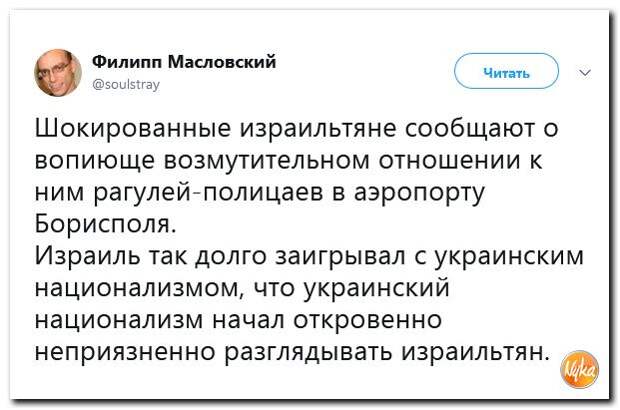Click the word неприязненно in the last line
Viewport: 620px width, 410px height.
point(126,352)
